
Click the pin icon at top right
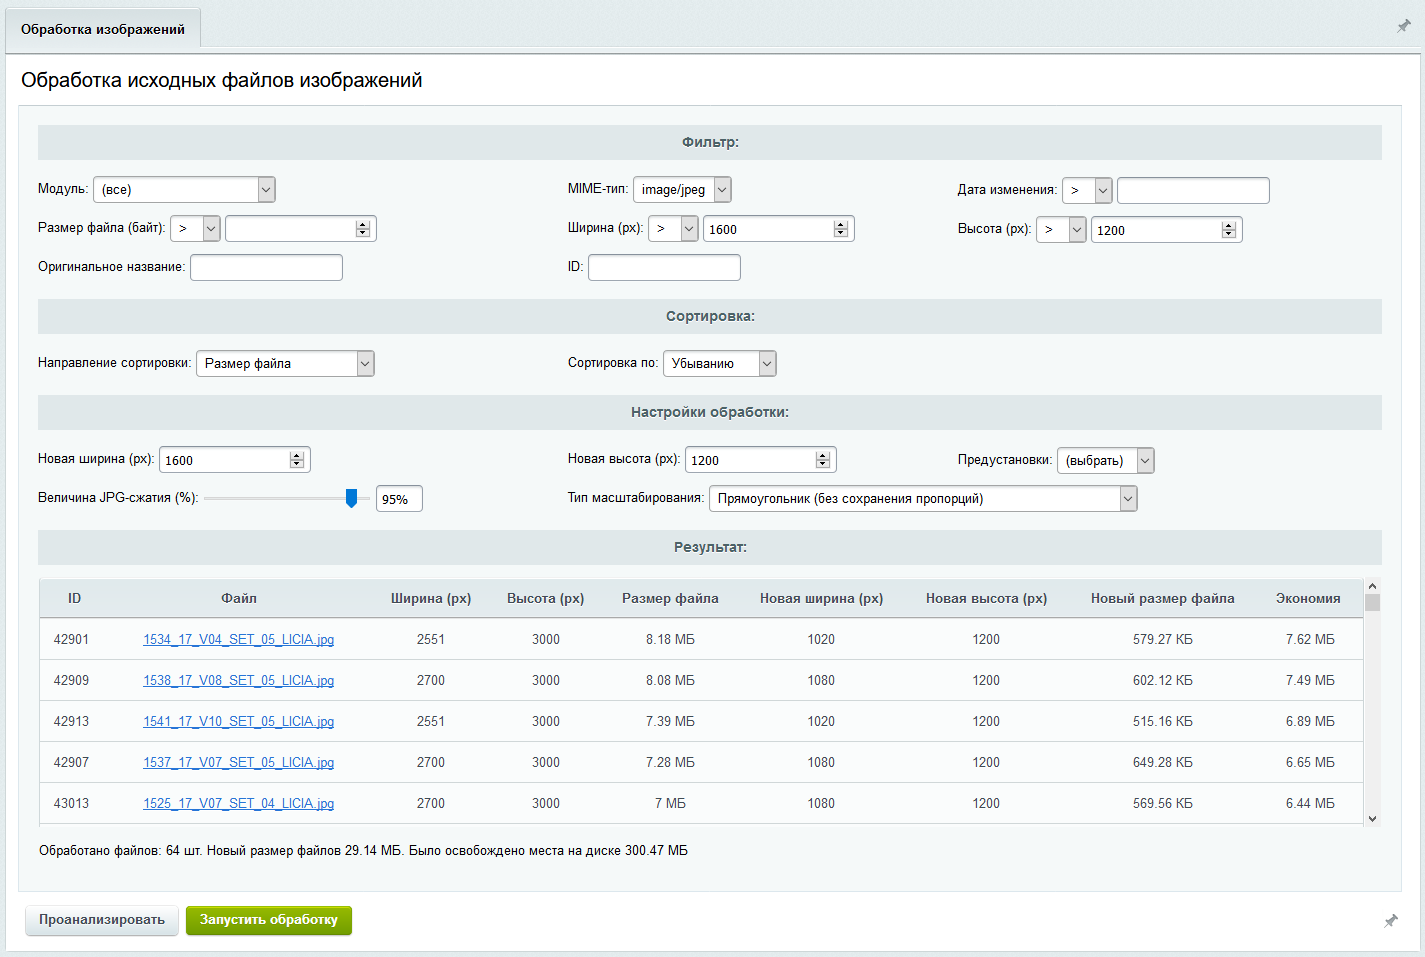pos(1404,26)
